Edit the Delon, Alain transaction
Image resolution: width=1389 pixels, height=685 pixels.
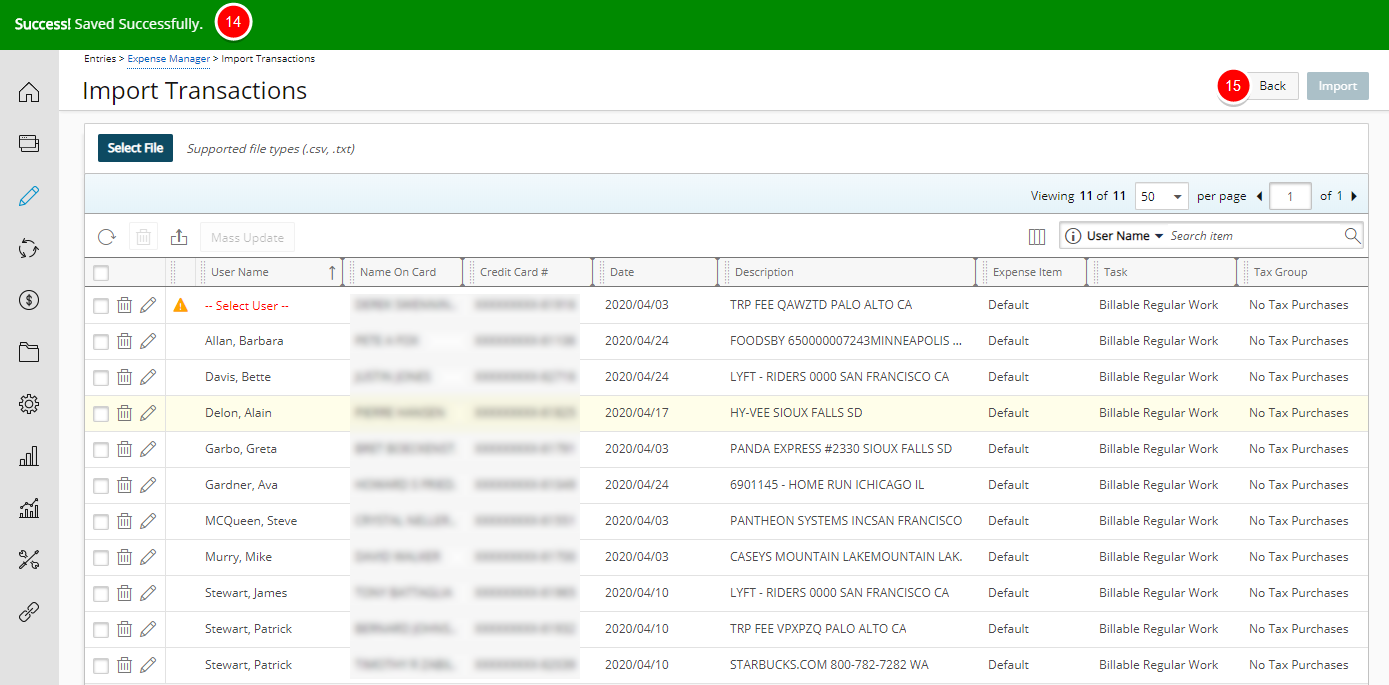pos(148,413)
